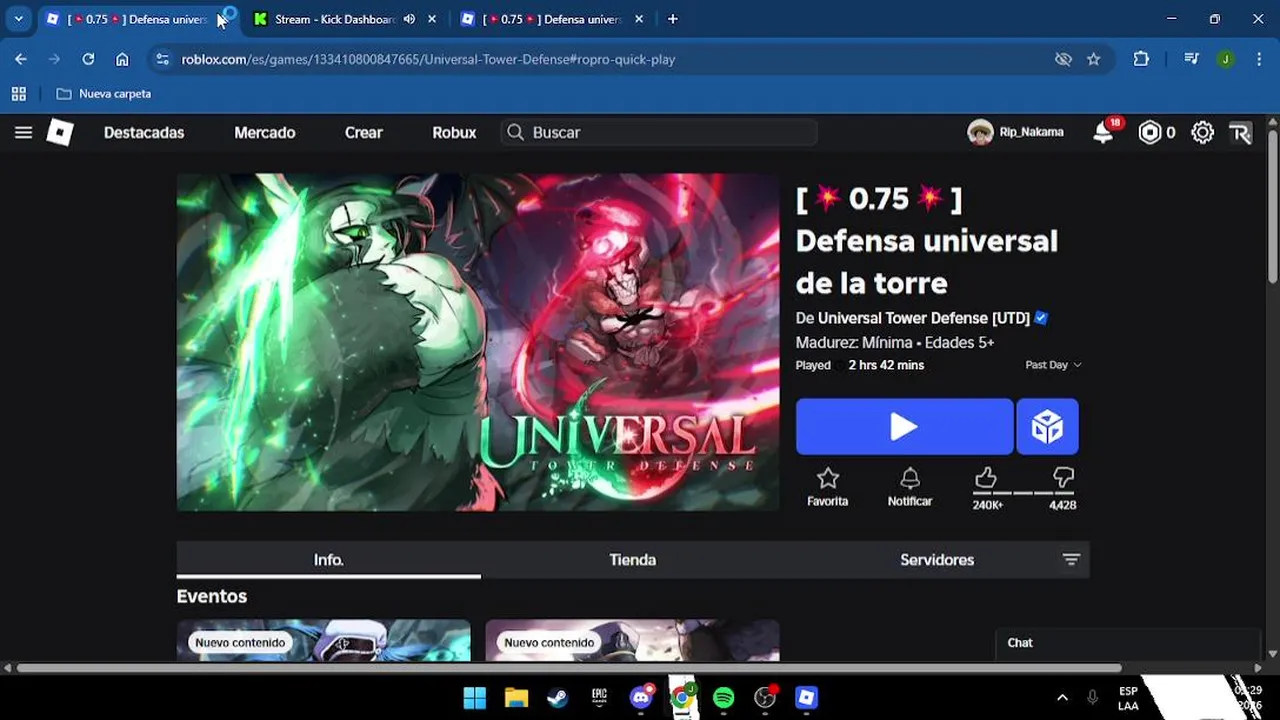Click the site info icon in address bar
This screenshot has height=720, width=1280.
163,59
